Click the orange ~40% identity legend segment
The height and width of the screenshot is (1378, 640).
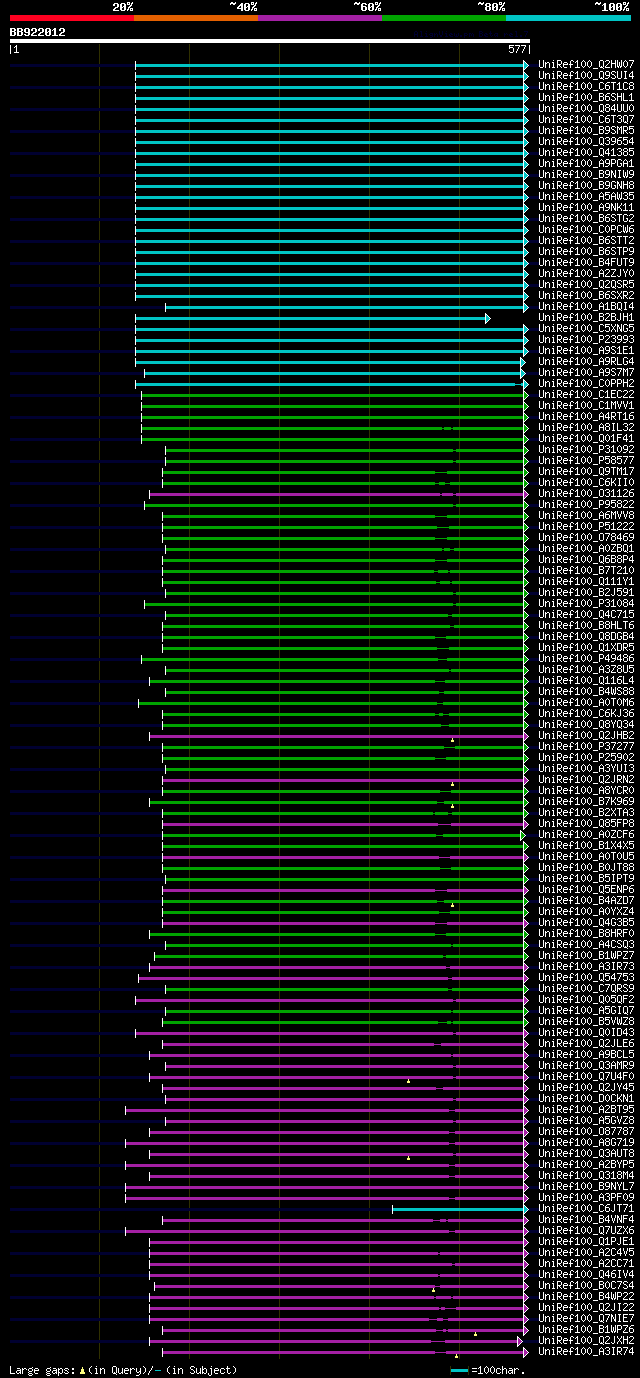[196, 17]
